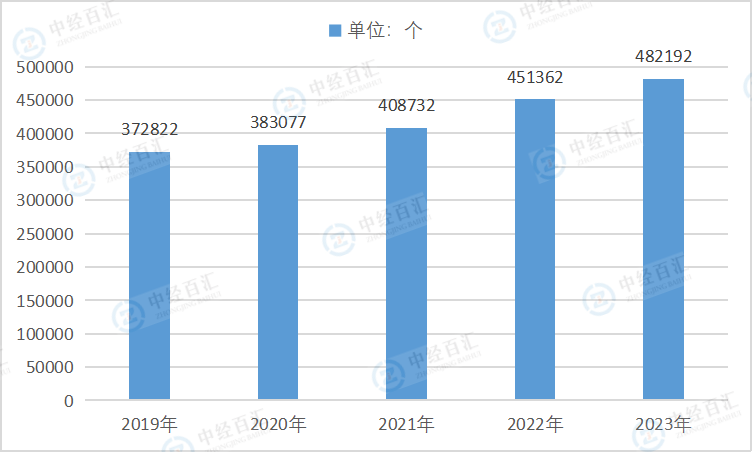Click the y-axis value 150000

click(45, 301)
